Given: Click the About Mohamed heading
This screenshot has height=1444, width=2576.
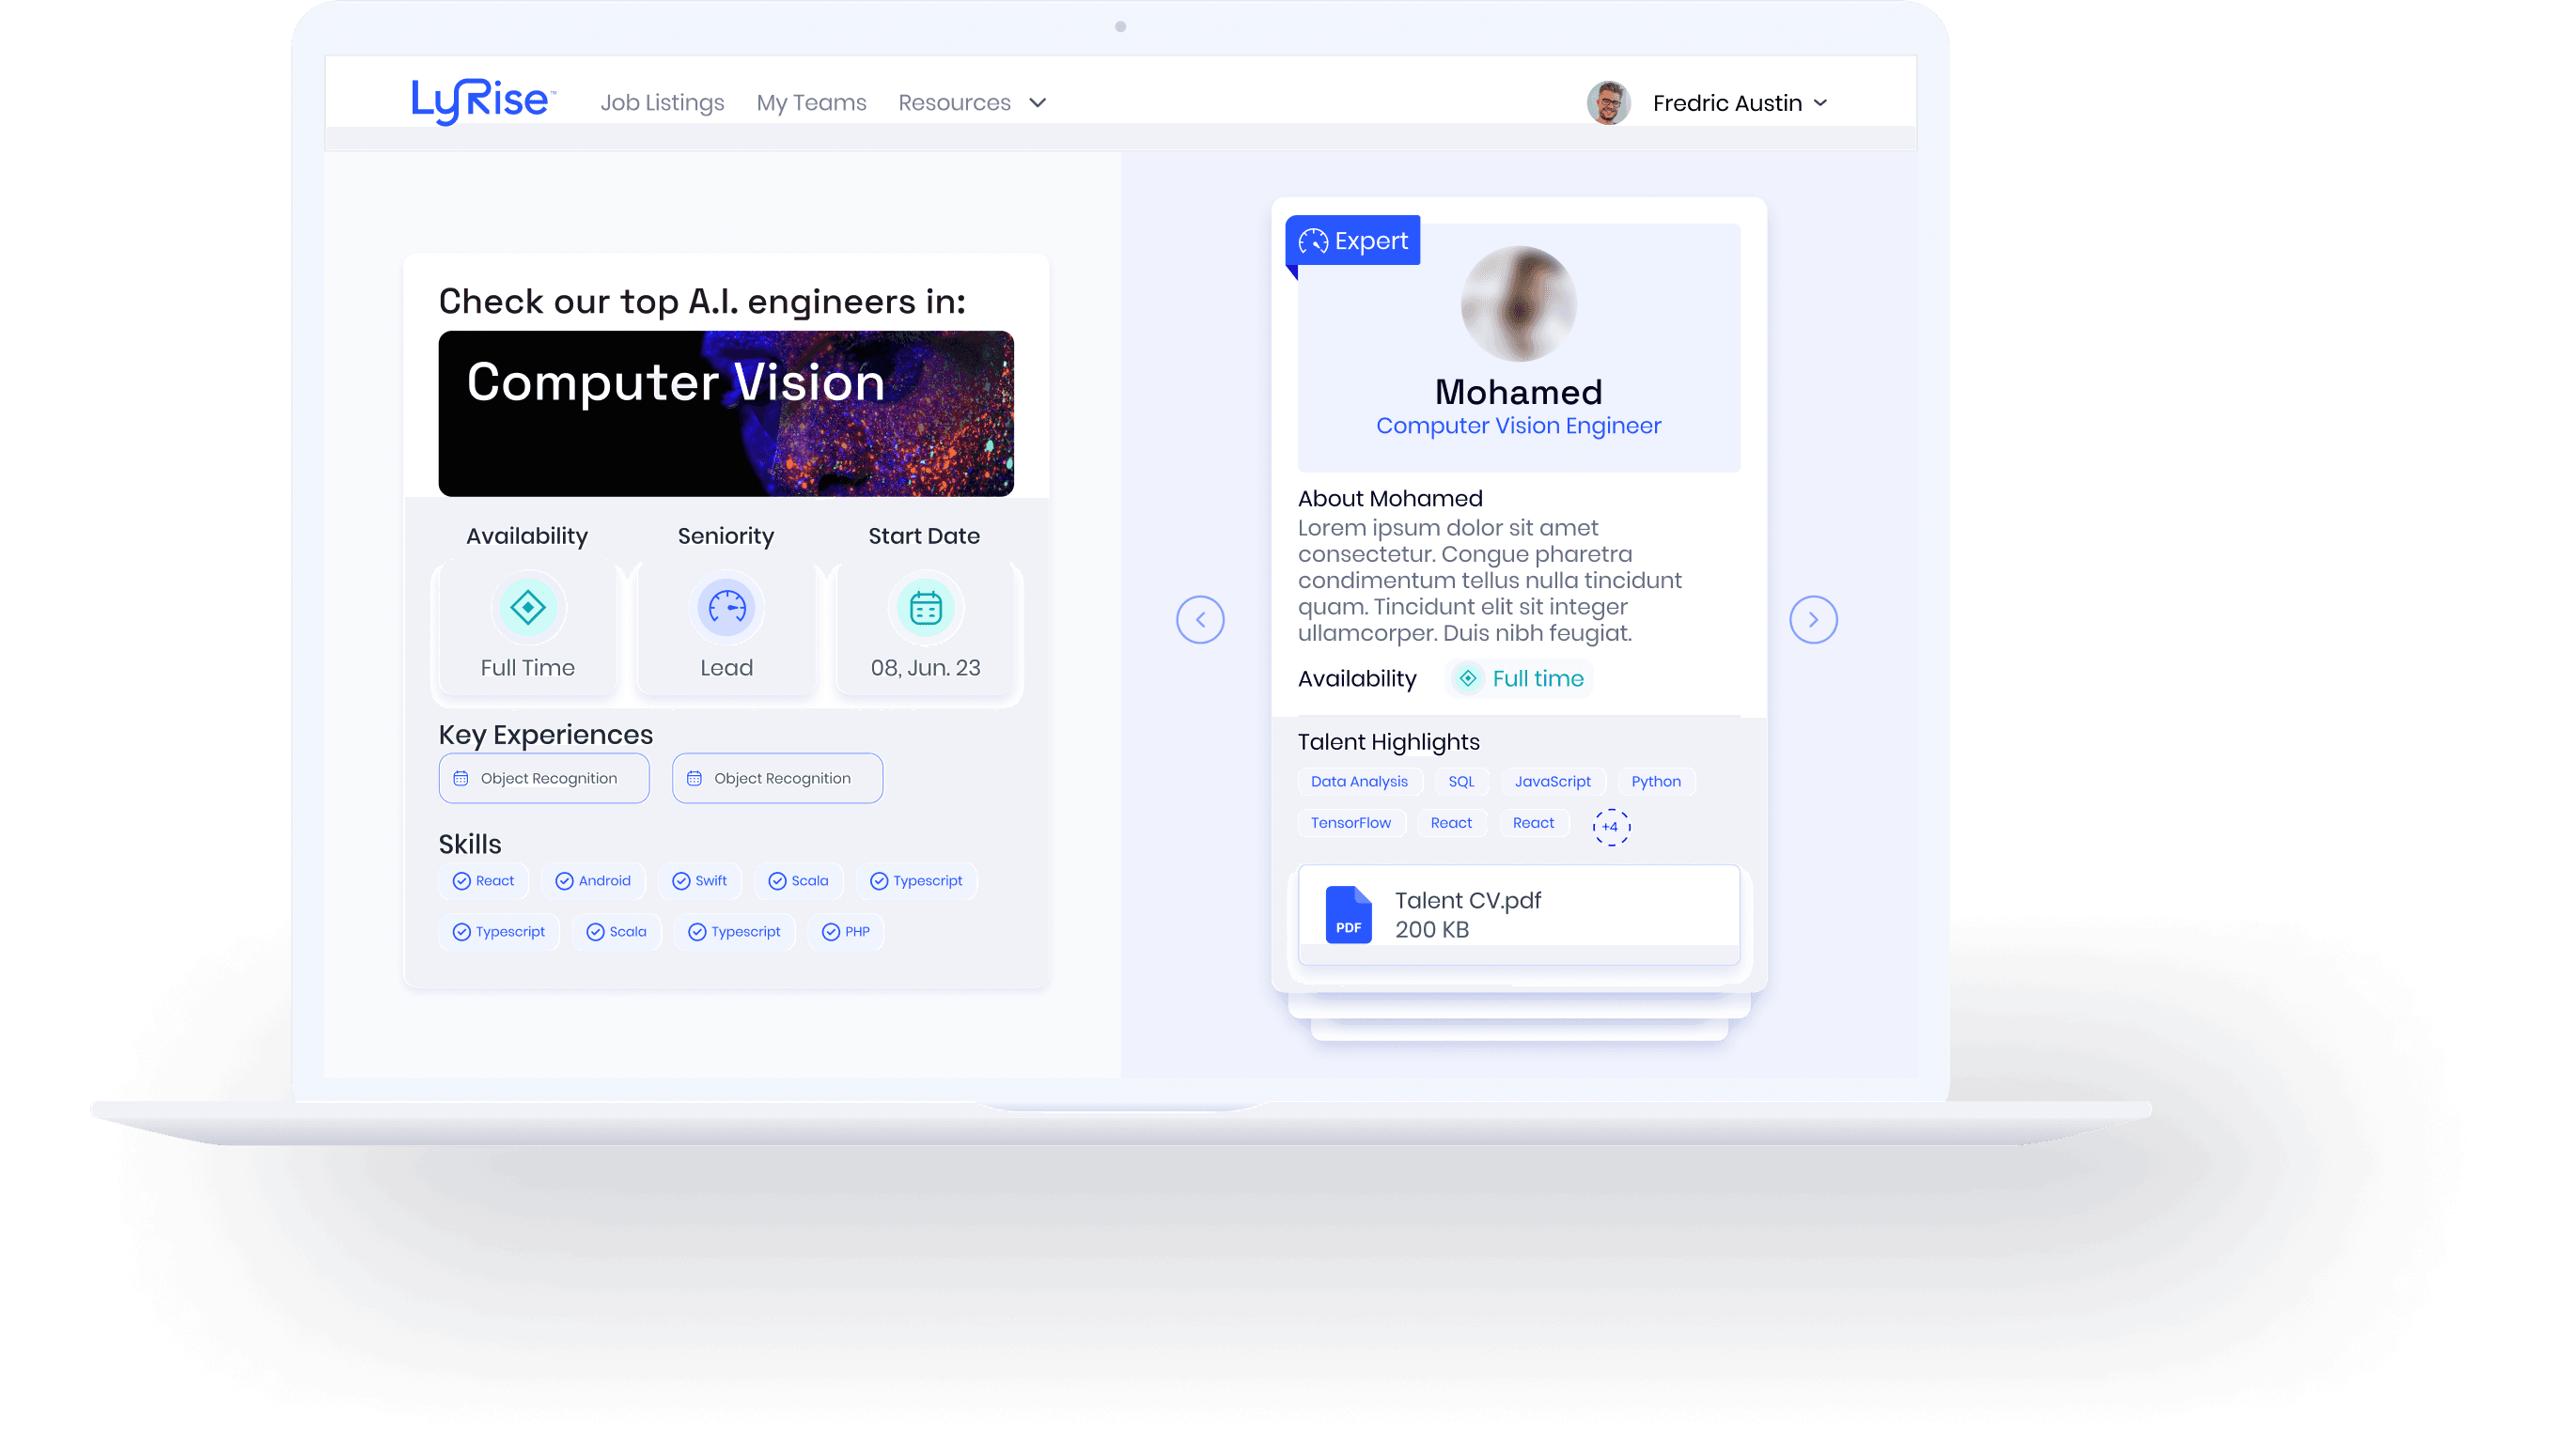Looking at the screenshot, I should pos(1390,498).
